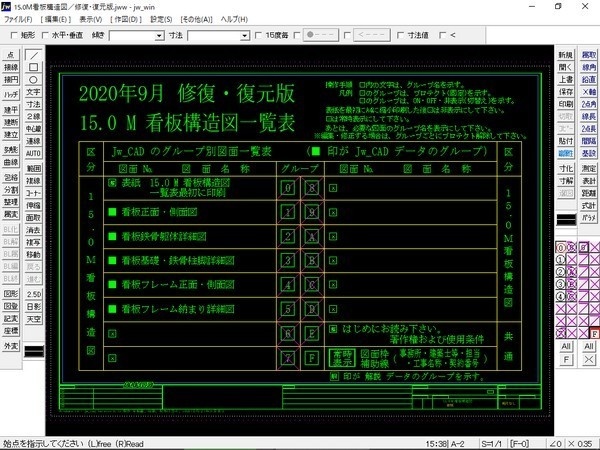Select the 中心線 center line tool
Viewport: 600px width, 450px height.
click(33, 129)
